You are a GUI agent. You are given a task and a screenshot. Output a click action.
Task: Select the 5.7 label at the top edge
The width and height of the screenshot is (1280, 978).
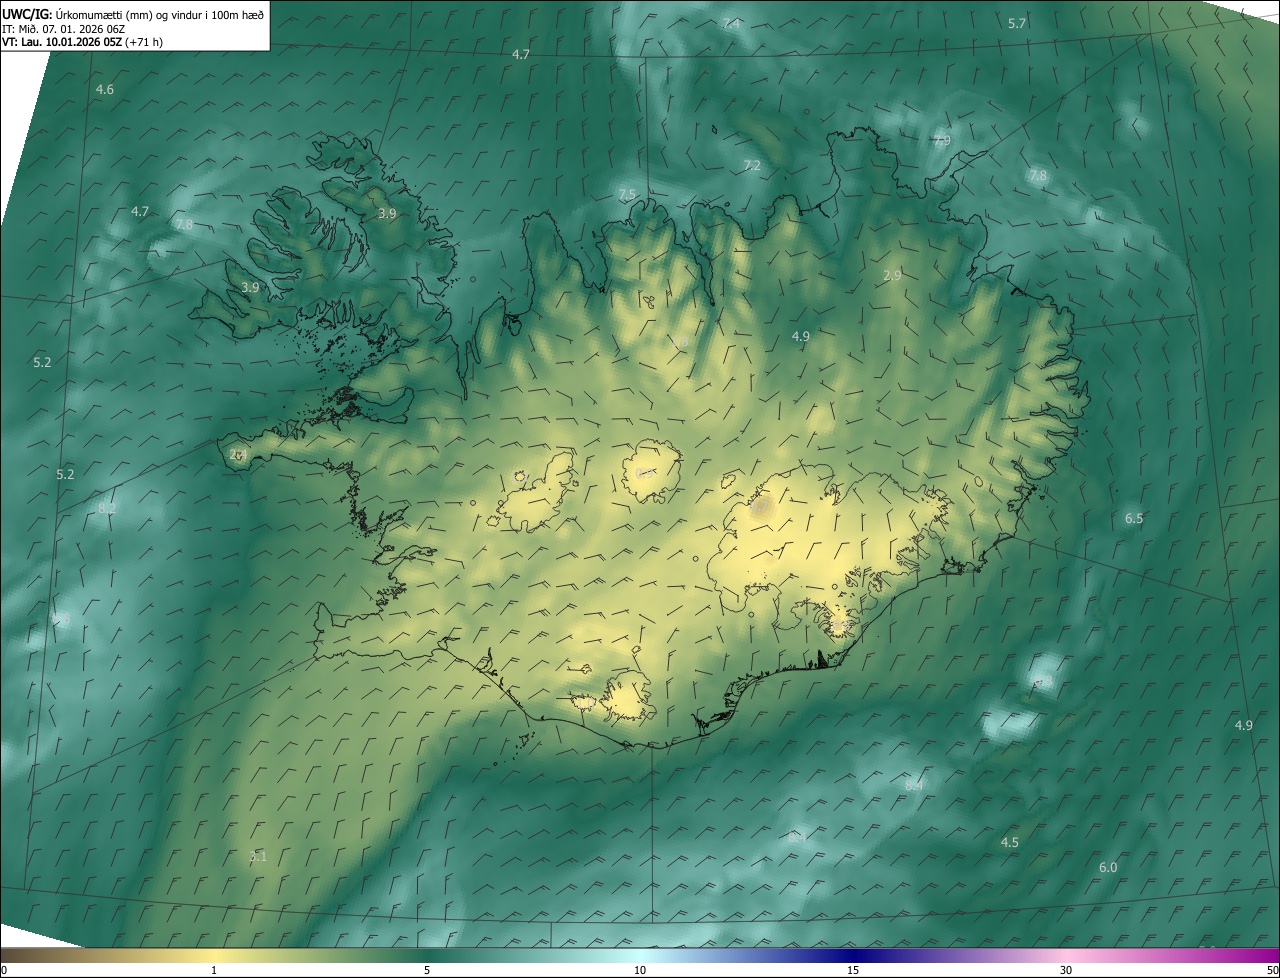click(x=1017, y=23)
